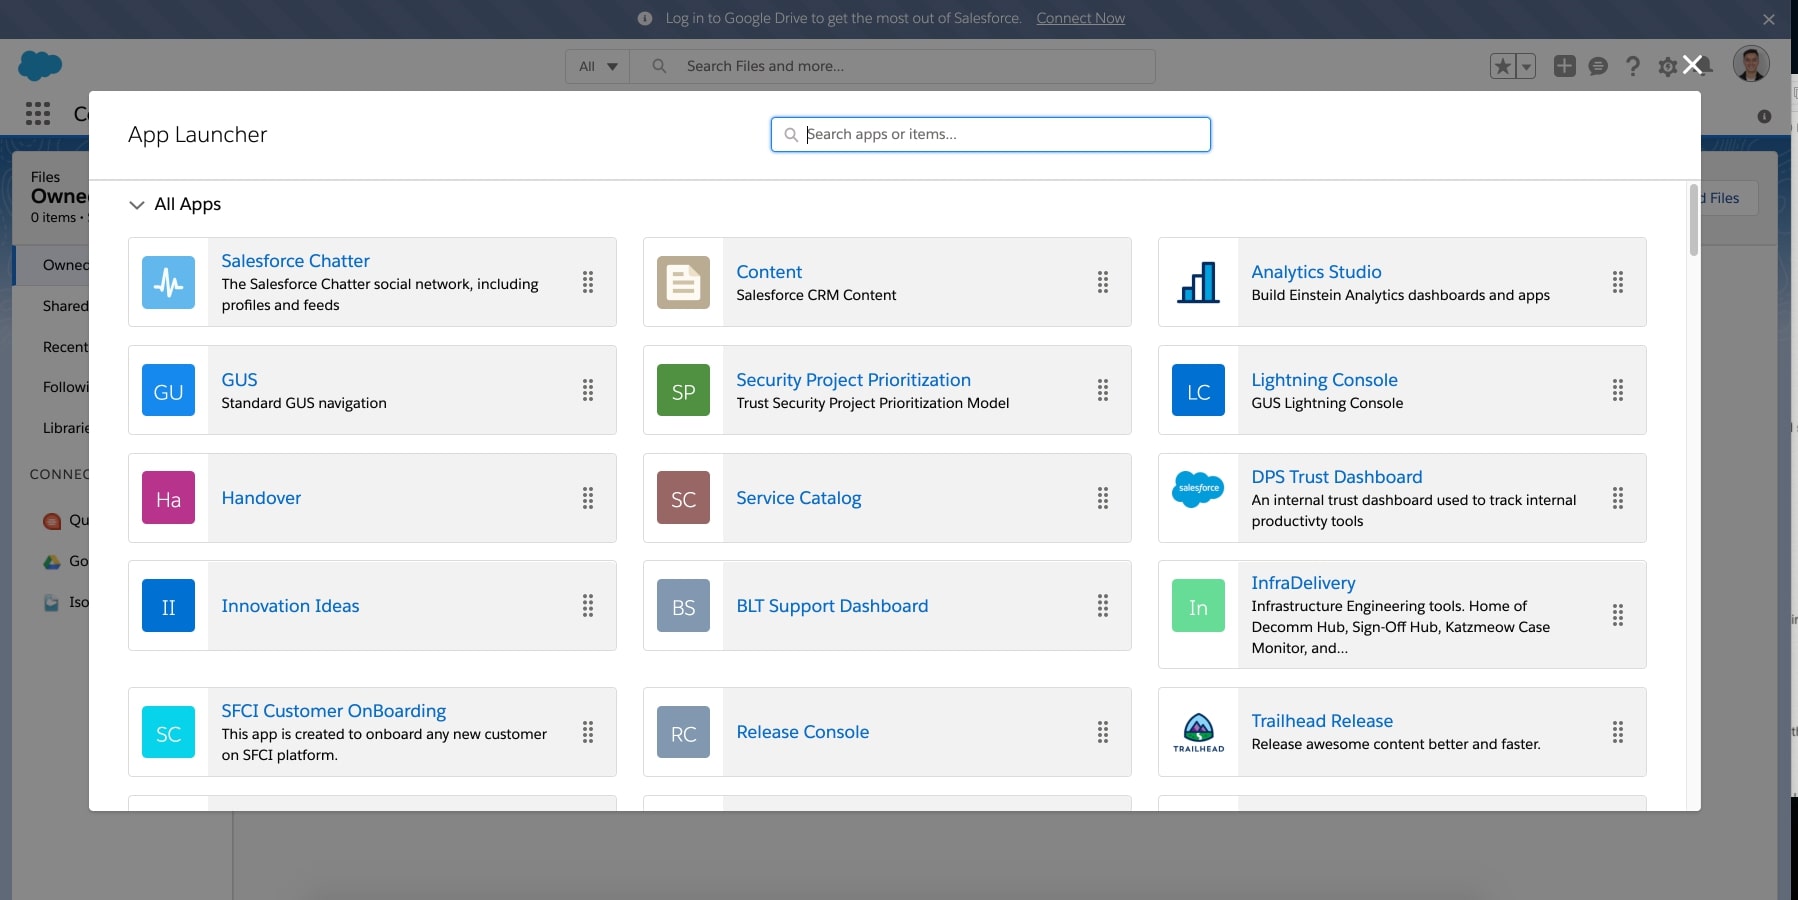Image resolution: width=1798 pixels, height=900 pixels.
Task: Click the Trailhead Release logo icon
Action: (x=1198, y=732)
